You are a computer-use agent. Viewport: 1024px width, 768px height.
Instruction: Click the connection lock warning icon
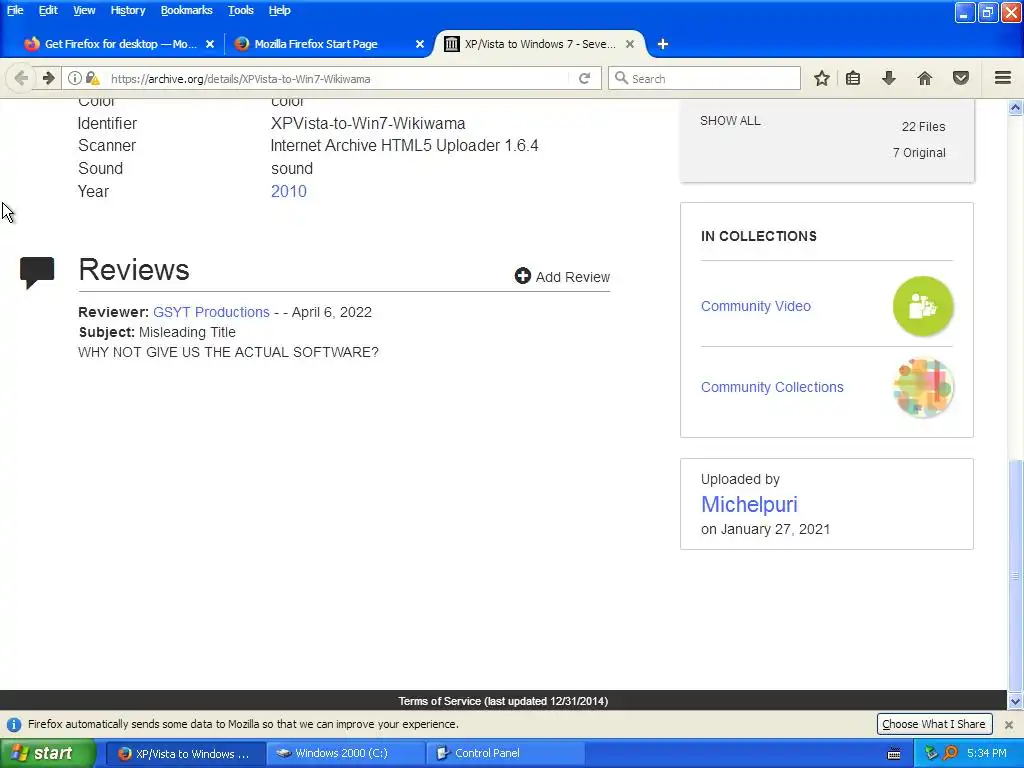click(x=93, y=78)
